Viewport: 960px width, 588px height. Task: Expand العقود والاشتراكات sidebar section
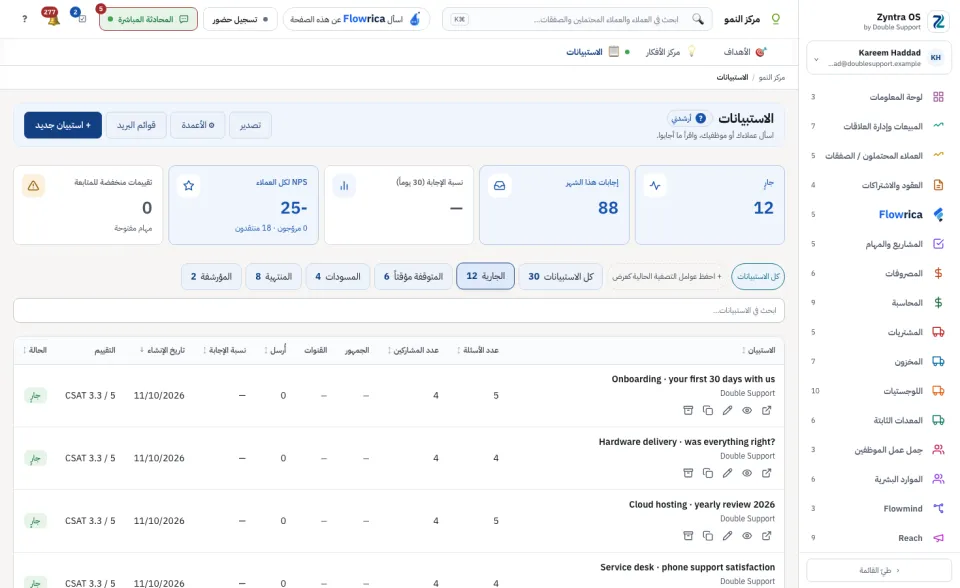click(x=878, y=185)
